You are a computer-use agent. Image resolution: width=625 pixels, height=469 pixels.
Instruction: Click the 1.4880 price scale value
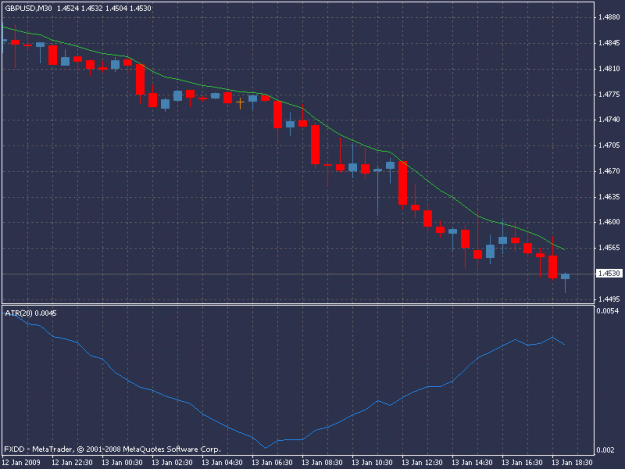coord(609,17)
